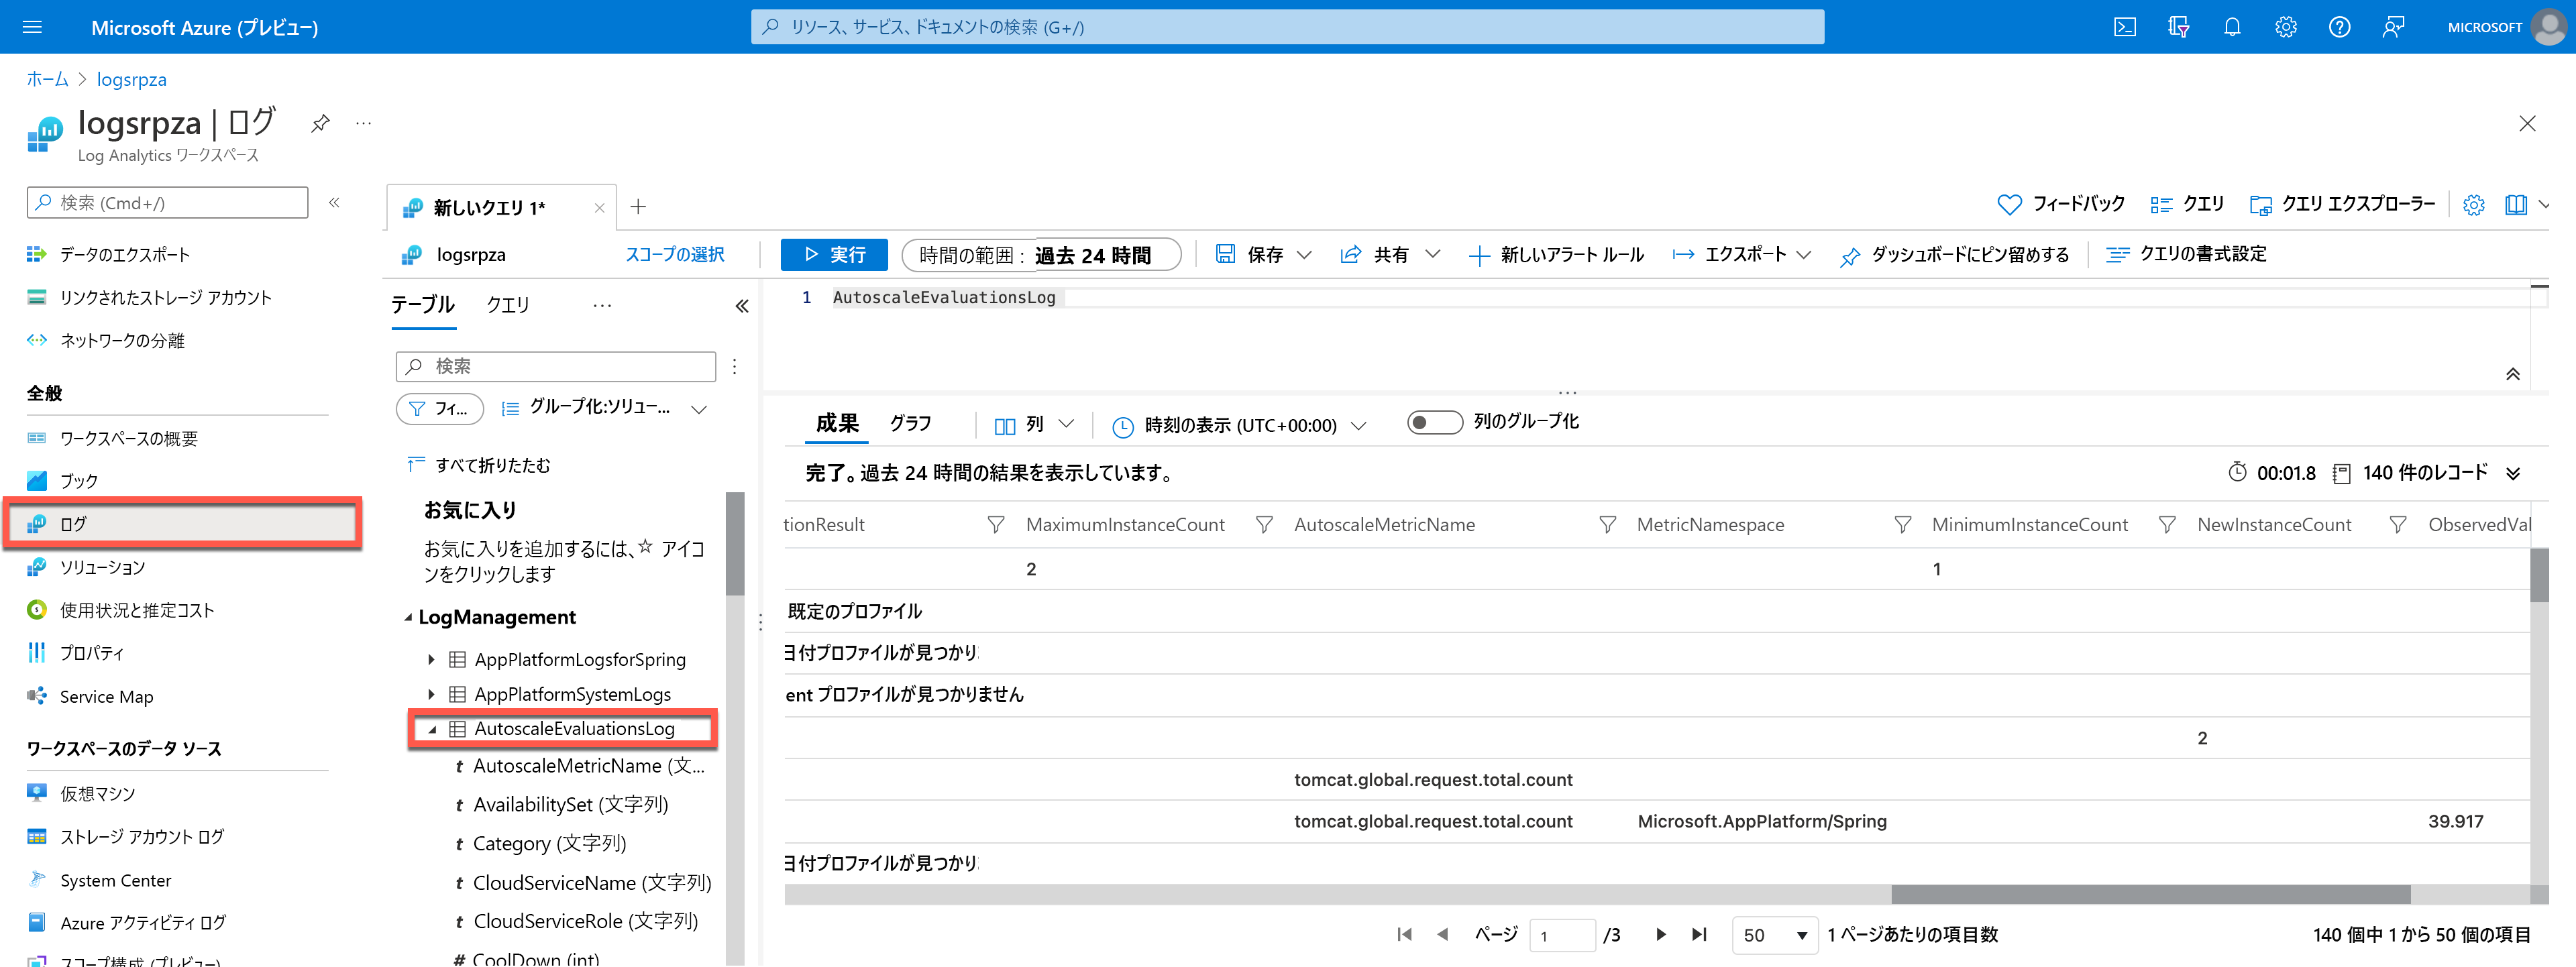Expand the share dropdown
Viewport: 2576px width, 967px height.
click(x=1432, y=254)
